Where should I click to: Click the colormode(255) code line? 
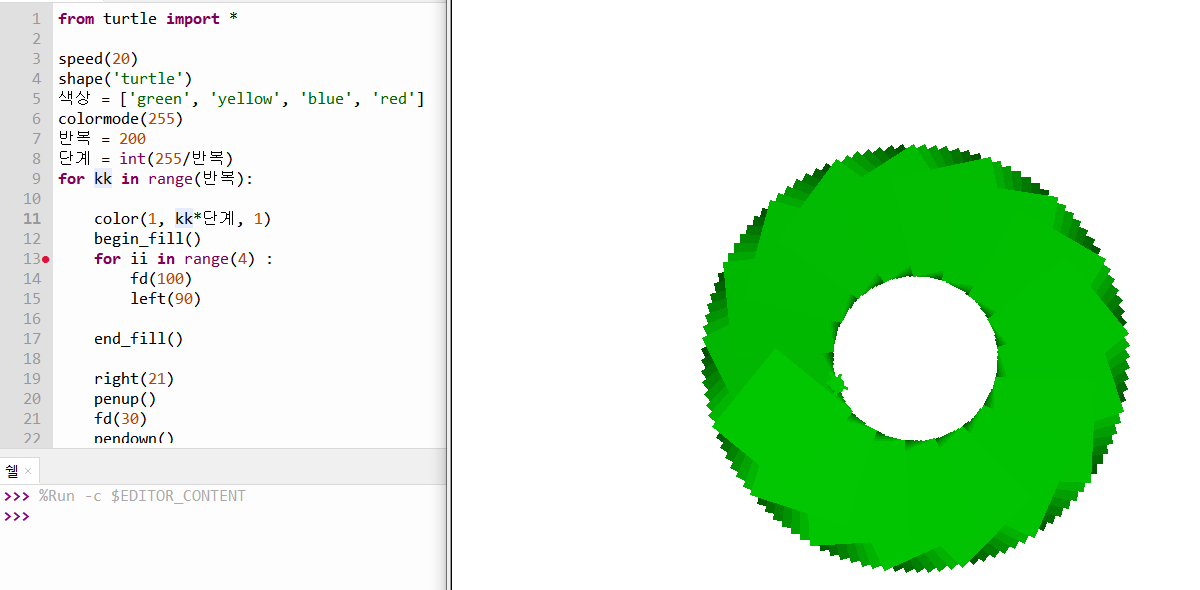coord(121,119)
